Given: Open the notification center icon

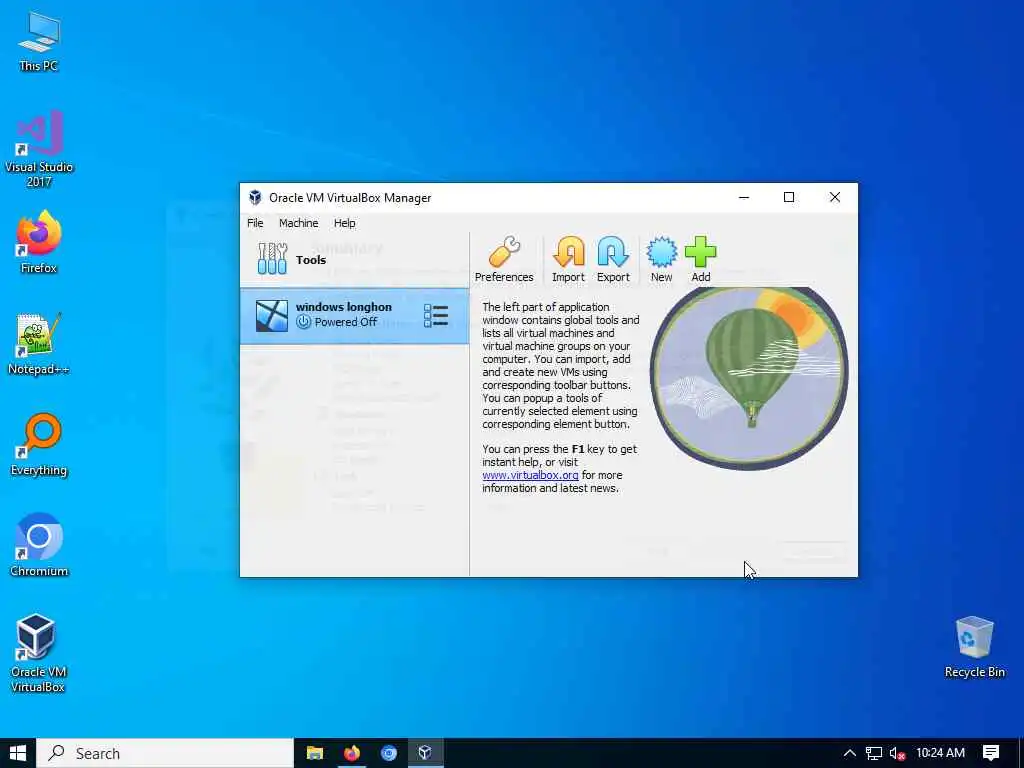Looking at the screenshot, I should click(x=991, y=753).
